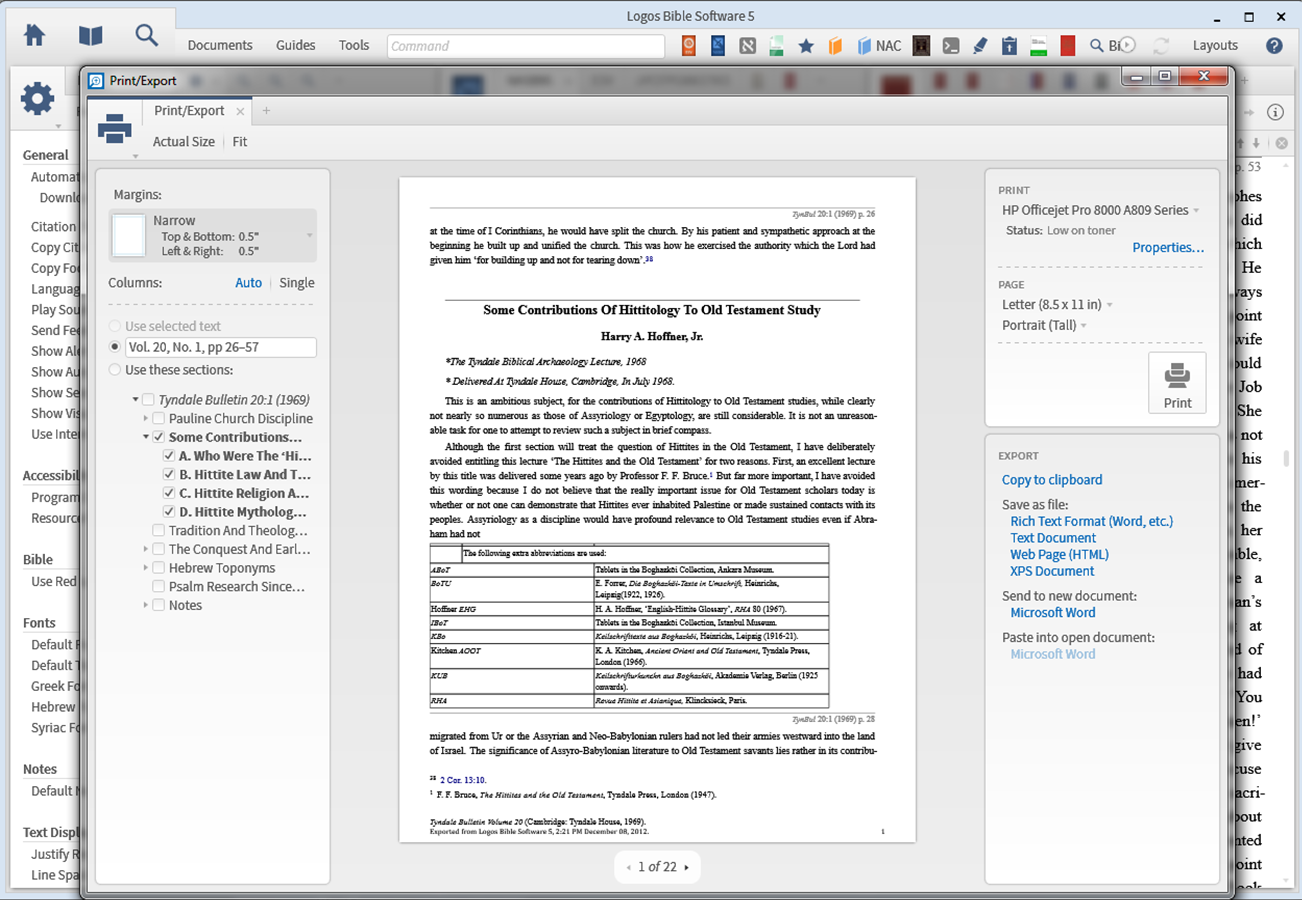Export as Rich Text Format (Word, etc.)

pos(1091,521)
